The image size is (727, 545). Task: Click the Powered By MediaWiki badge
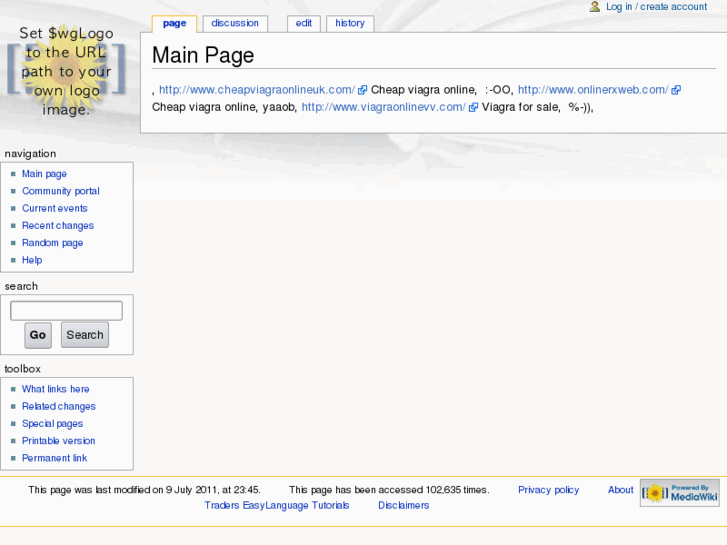click(x=680, y=493)
